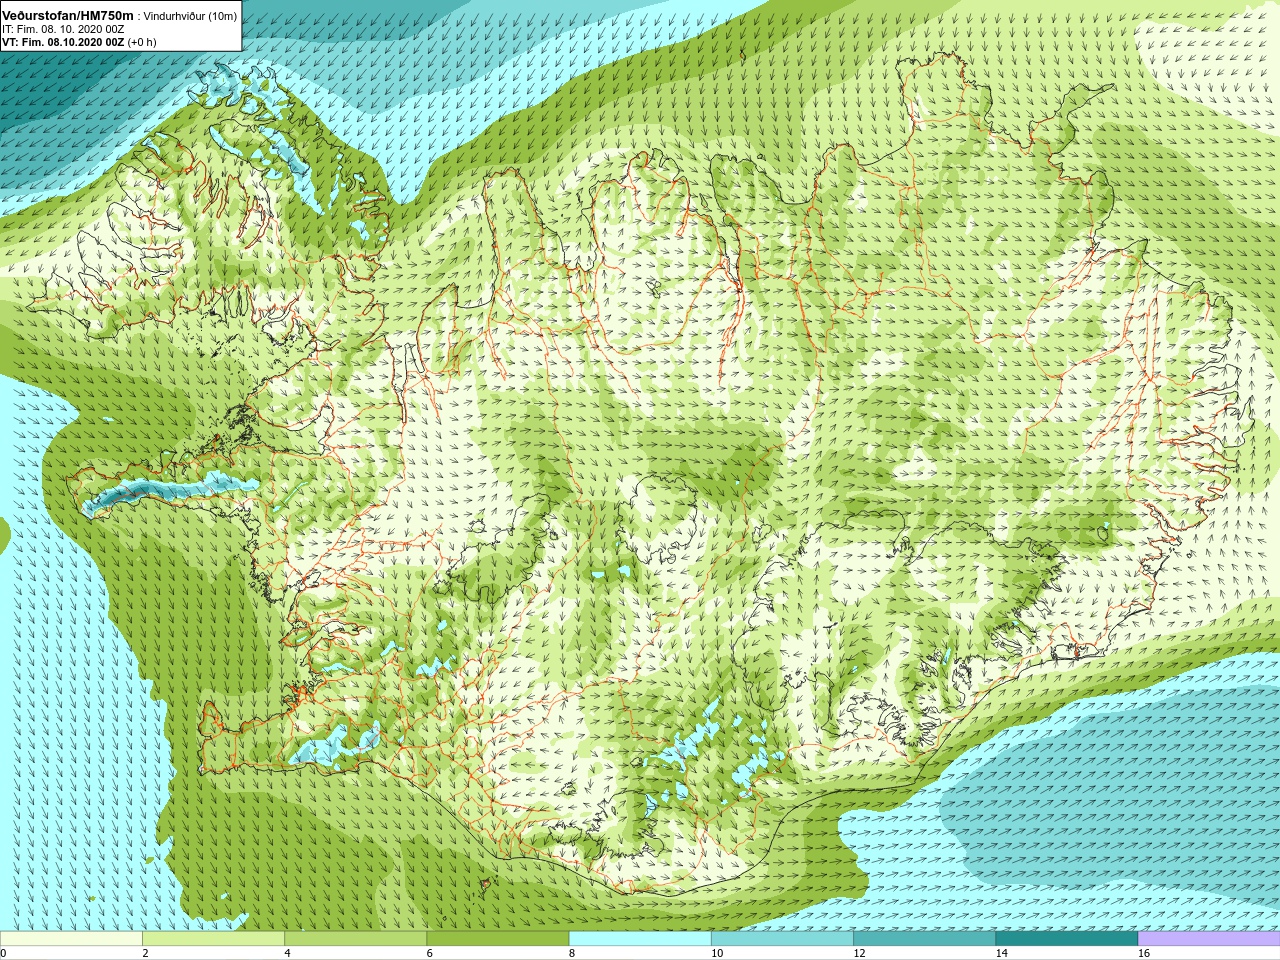
Task: Click the purple above-16 legend swatch
Action: click(1209, 939)
